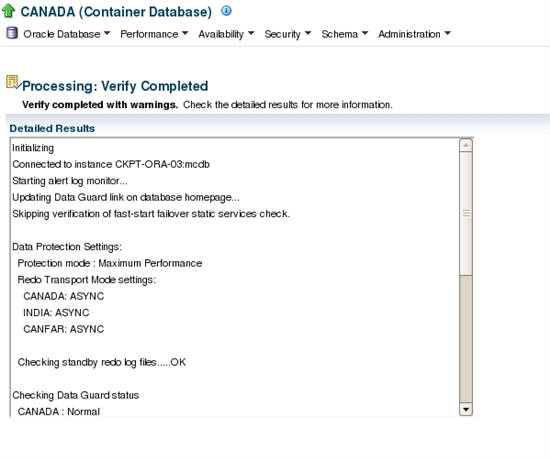
Task: Open the Administration menu
Action: point(409,34)
